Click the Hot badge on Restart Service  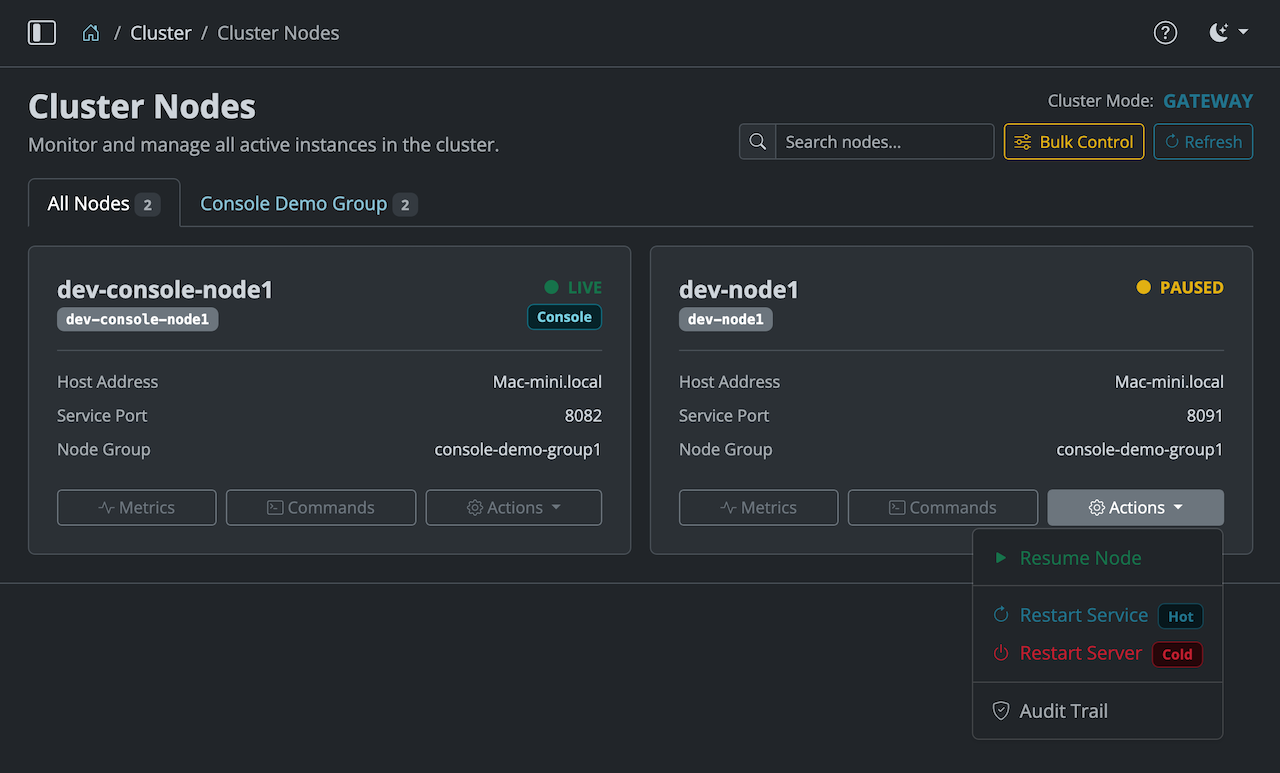(1180, 616)
